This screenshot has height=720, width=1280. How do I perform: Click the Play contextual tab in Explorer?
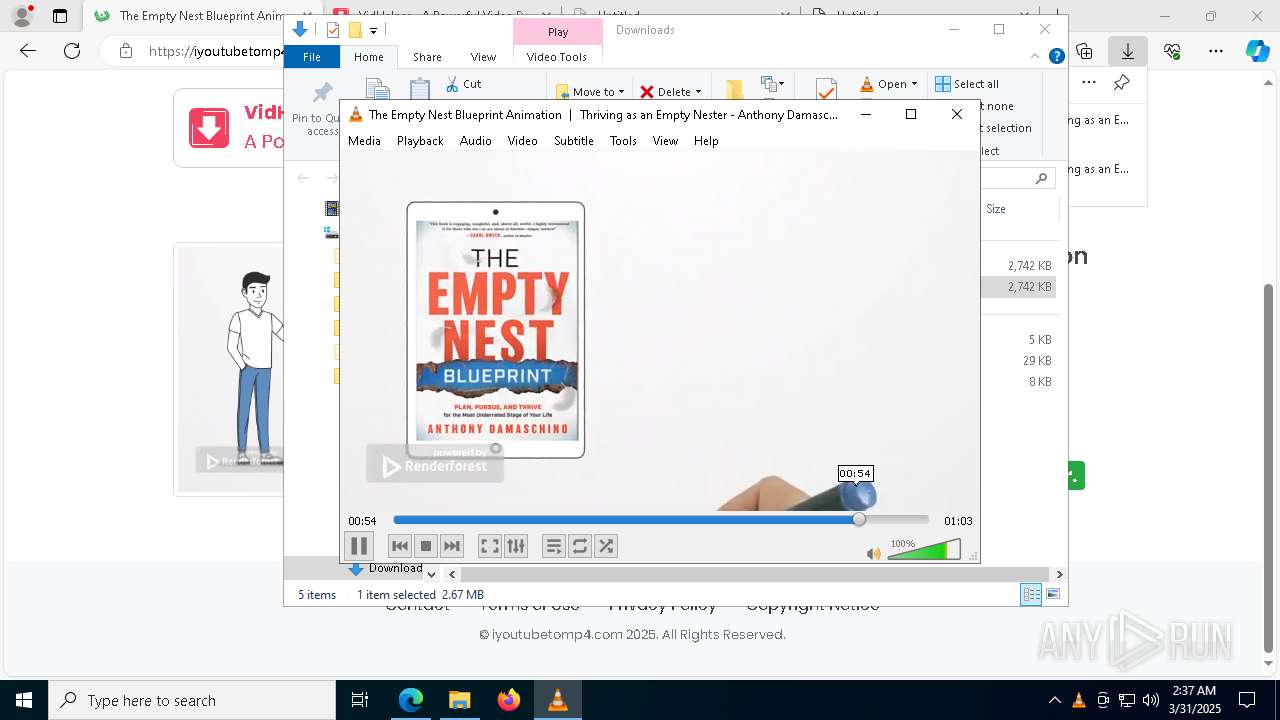tap(558, 32)
